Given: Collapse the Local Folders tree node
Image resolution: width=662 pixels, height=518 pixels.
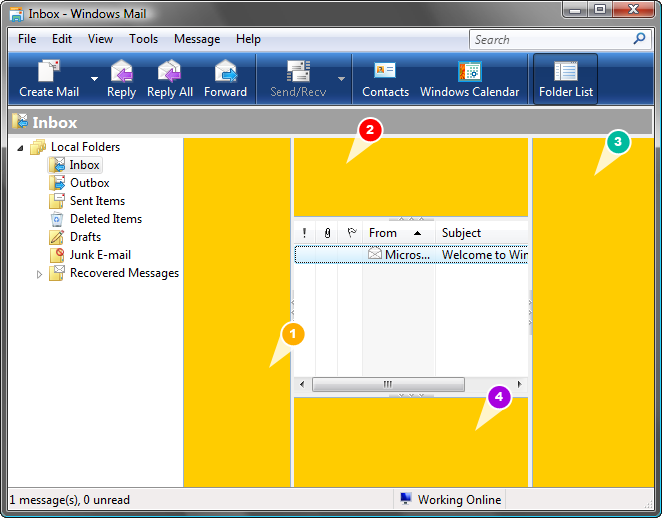Looking at the screenshot, I should coord(20,148).
